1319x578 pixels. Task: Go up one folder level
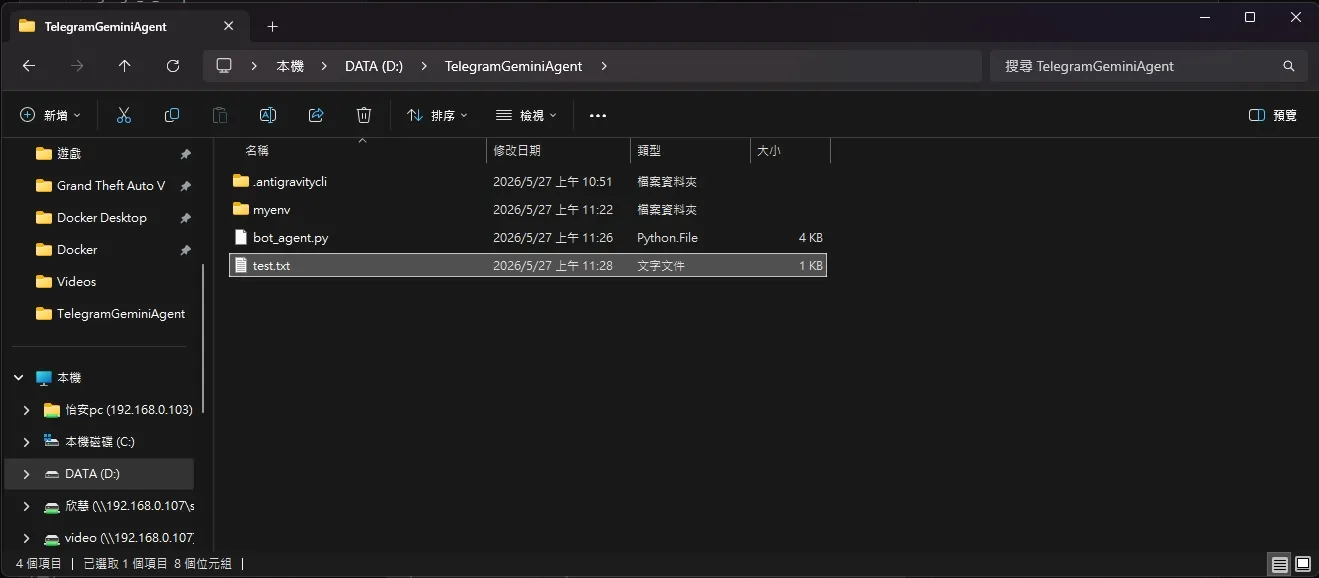coord(125,66)
